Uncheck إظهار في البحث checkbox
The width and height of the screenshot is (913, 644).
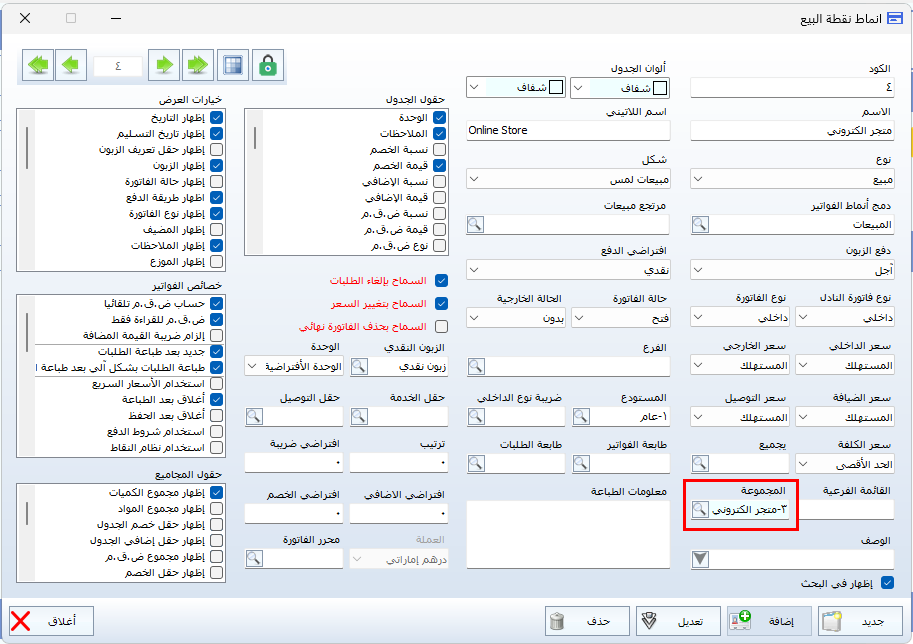tap(885, 583)
